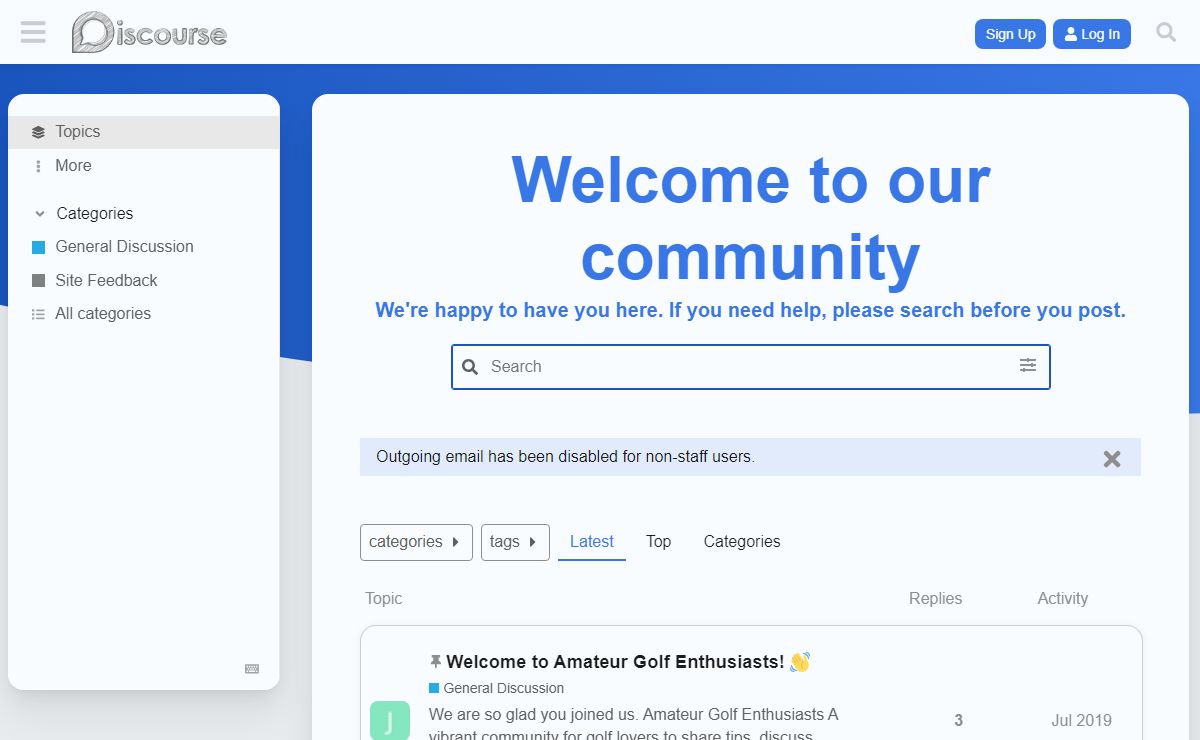This screenshot has height=740, width=1200.
Task: Sort topics by Activity column
Action: [x=1062, y=599]
